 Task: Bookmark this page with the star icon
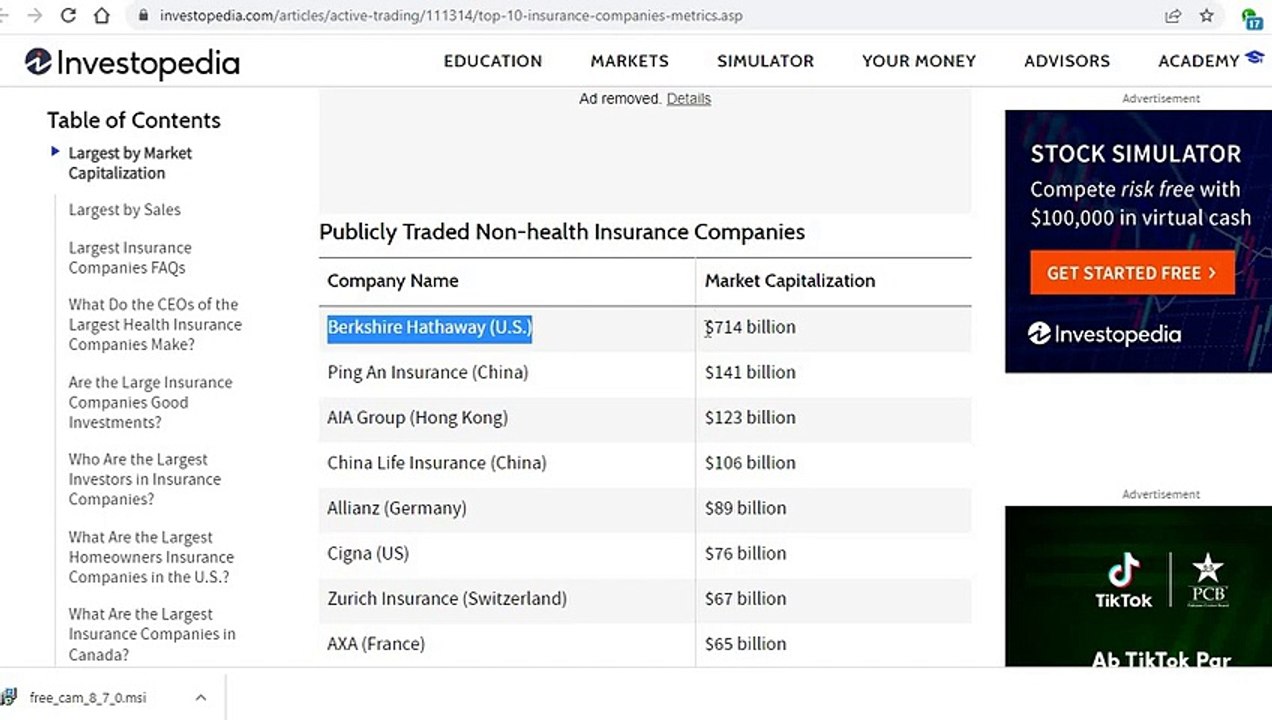pyautogui.click(x=1207, y=16)
